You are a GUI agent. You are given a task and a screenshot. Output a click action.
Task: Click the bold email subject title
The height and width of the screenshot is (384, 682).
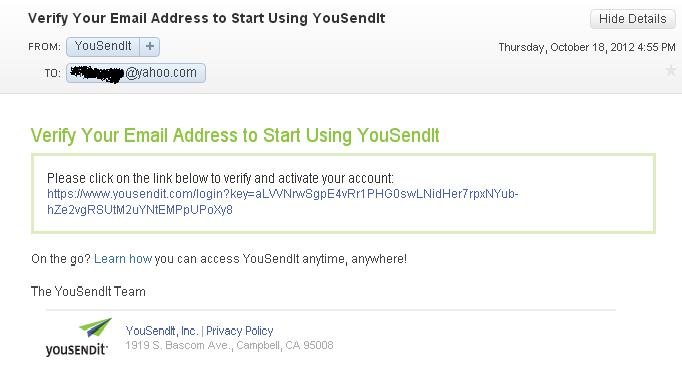coord(207,18)
